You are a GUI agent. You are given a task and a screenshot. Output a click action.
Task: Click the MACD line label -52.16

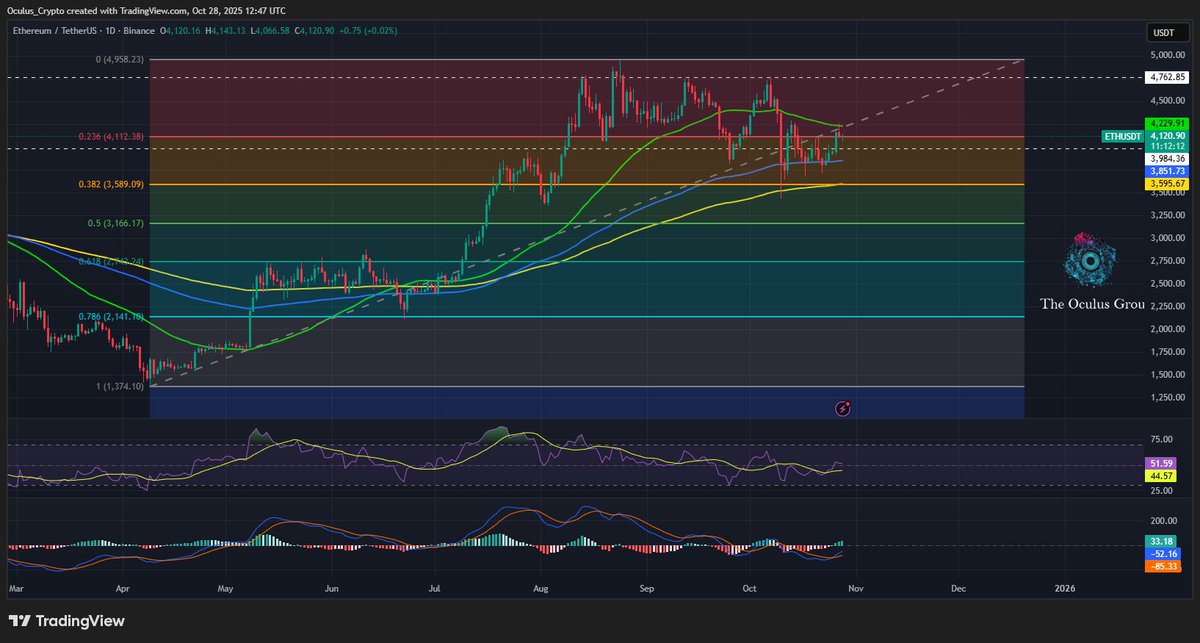coord(1164,553)
